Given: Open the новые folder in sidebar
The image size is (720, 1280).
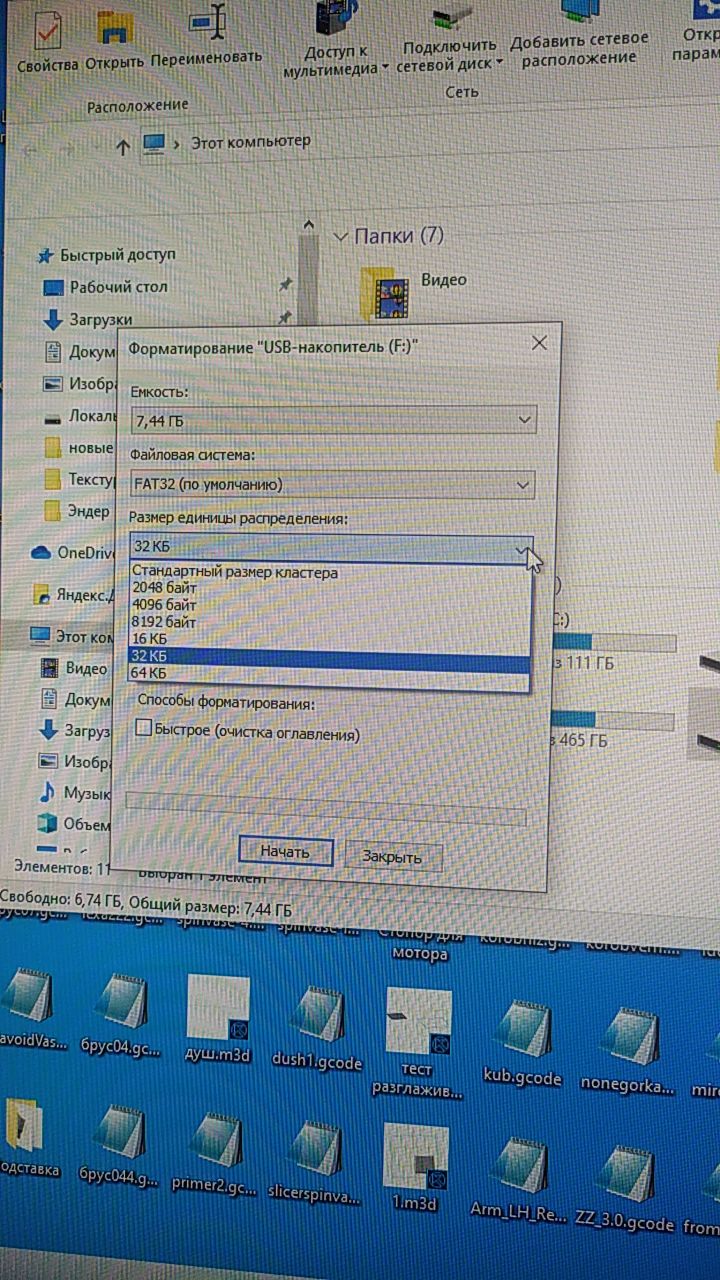Looking at the screenshot, I should tap(80, 447).
